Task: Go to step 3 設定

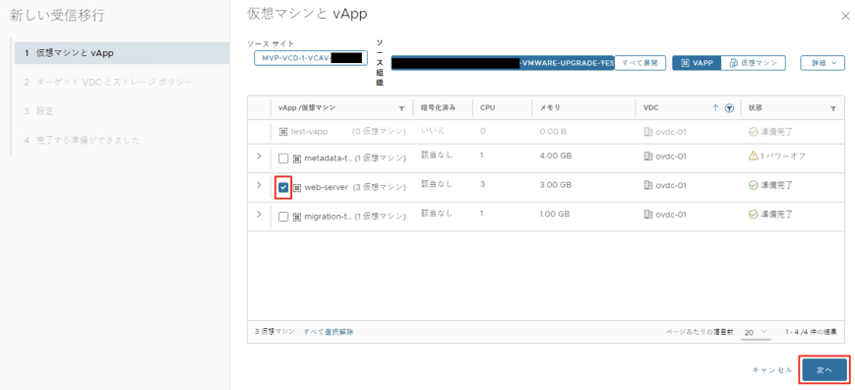Action: pyautogui.click(x=39, y=111)
